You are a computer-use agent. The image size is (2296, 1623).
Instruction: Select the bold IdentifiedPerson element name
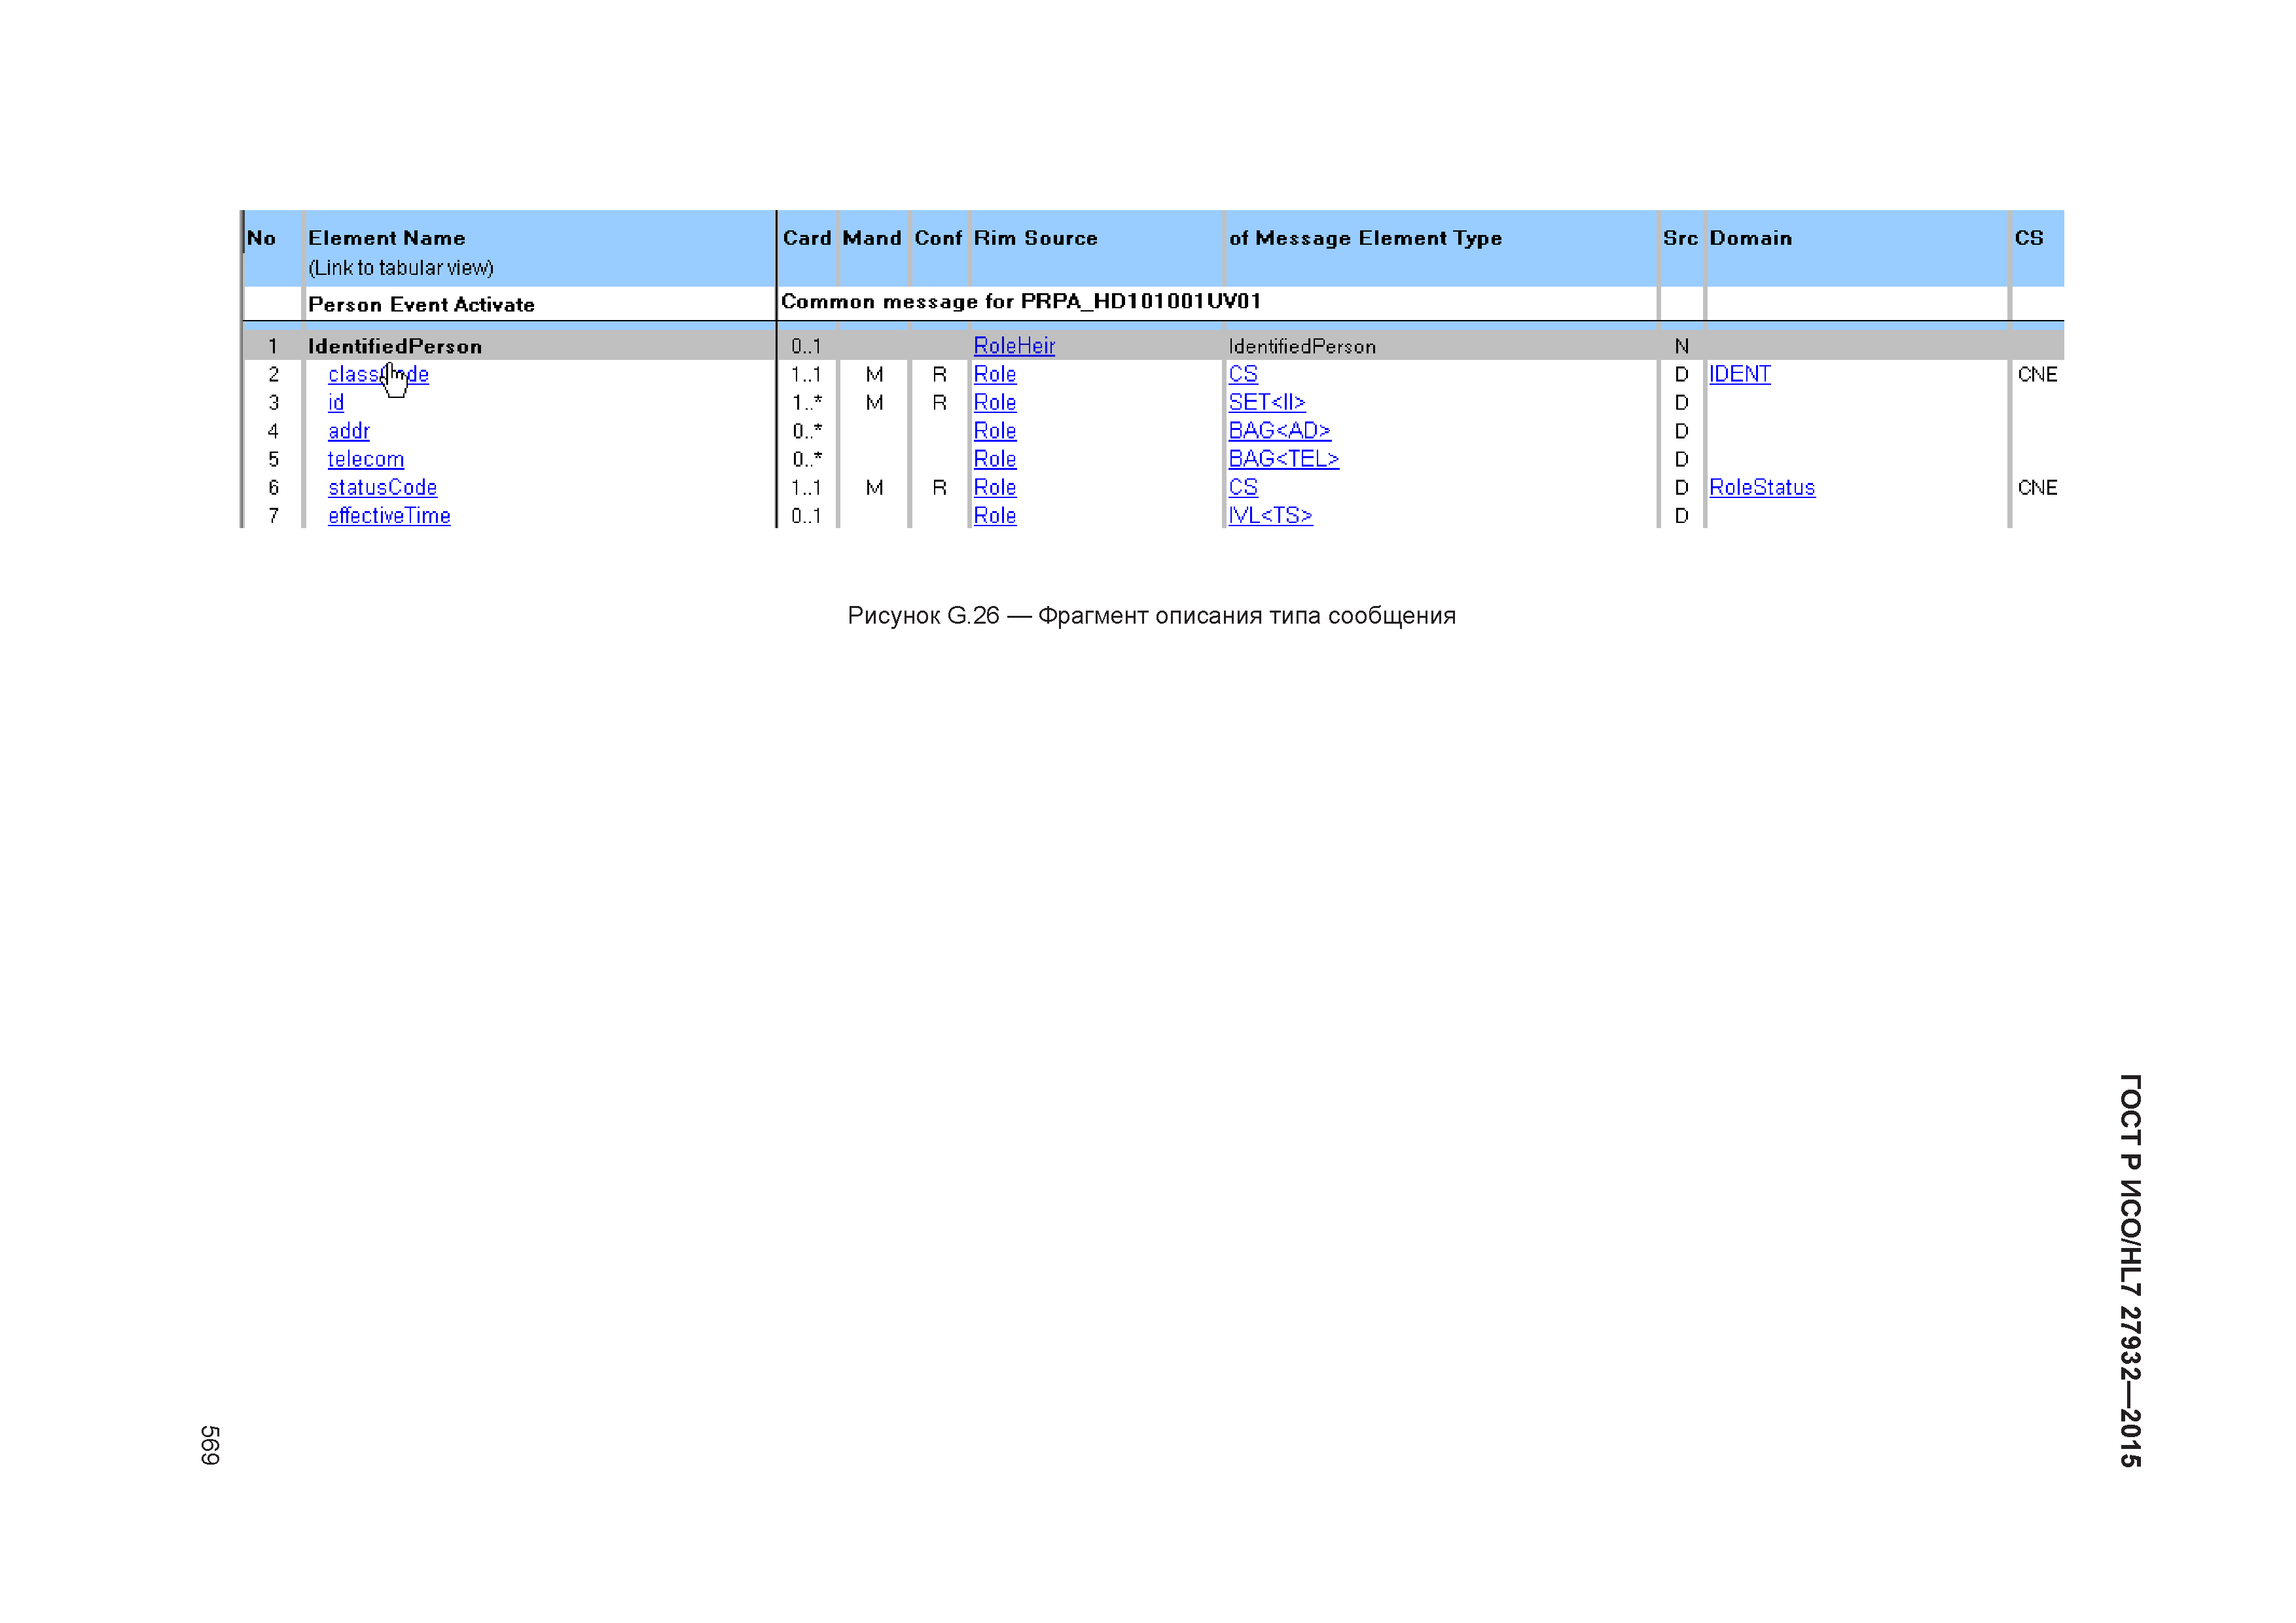point(395,346)
